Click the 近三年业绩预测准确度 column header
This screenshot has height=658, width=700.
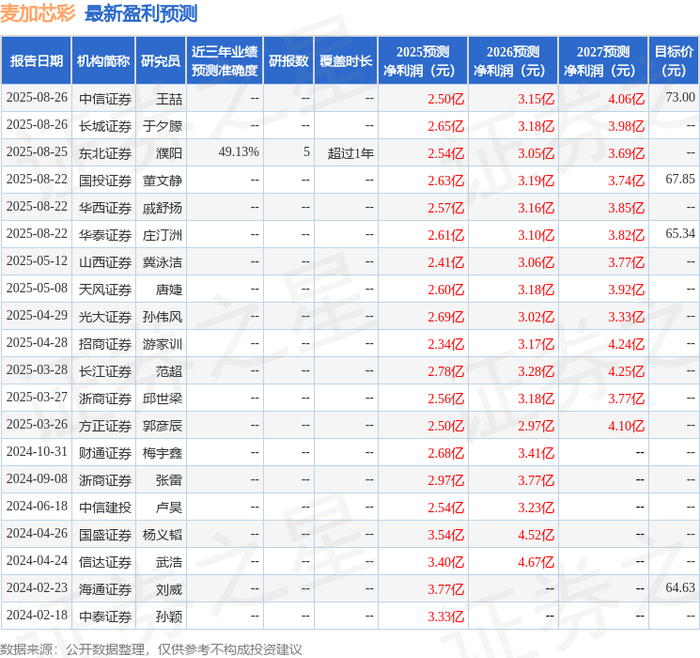click(225, 61)
